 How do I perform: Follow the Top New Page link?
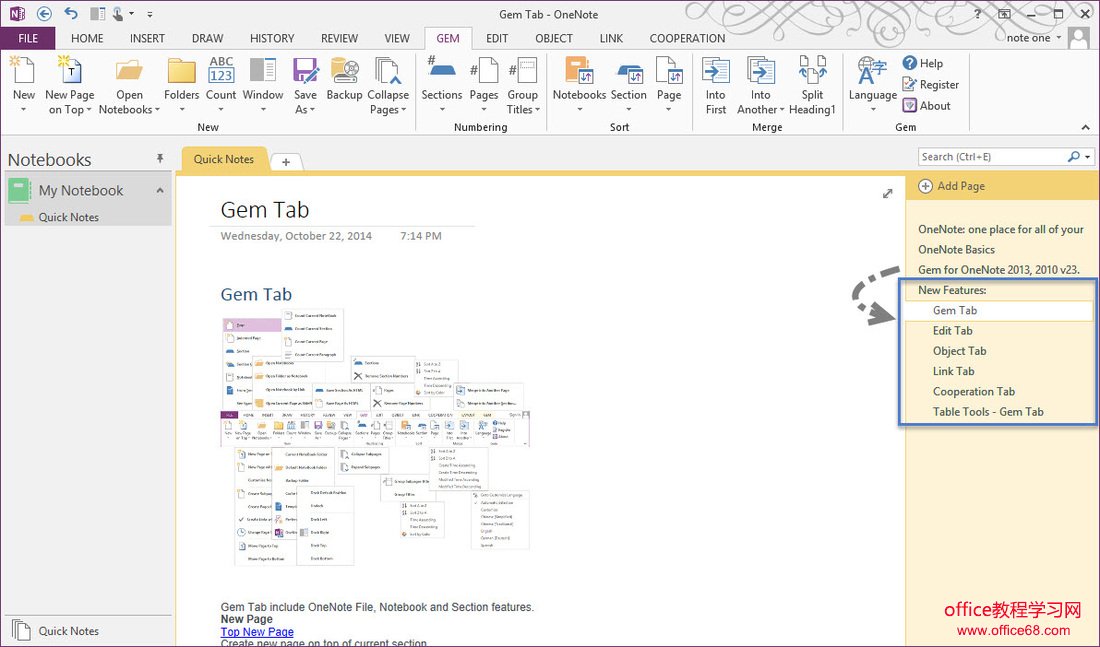[x=257, y=632]
